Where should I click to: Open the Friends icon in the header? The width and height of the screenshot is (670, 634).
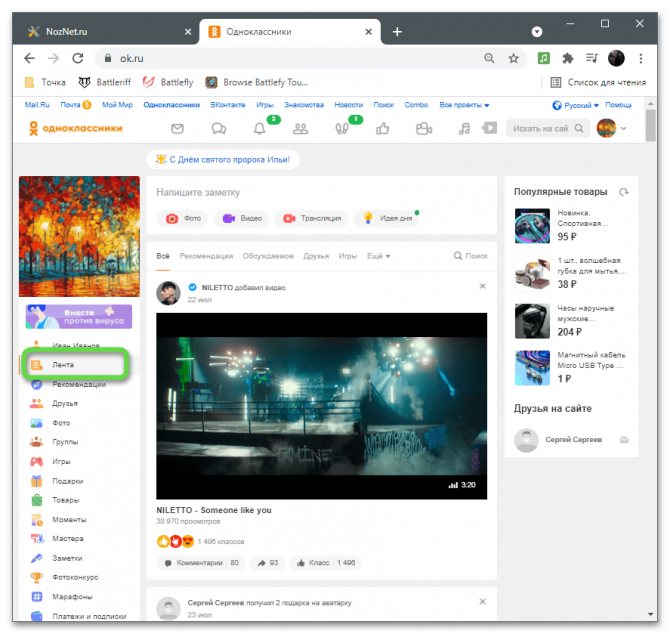coord(300,129)
